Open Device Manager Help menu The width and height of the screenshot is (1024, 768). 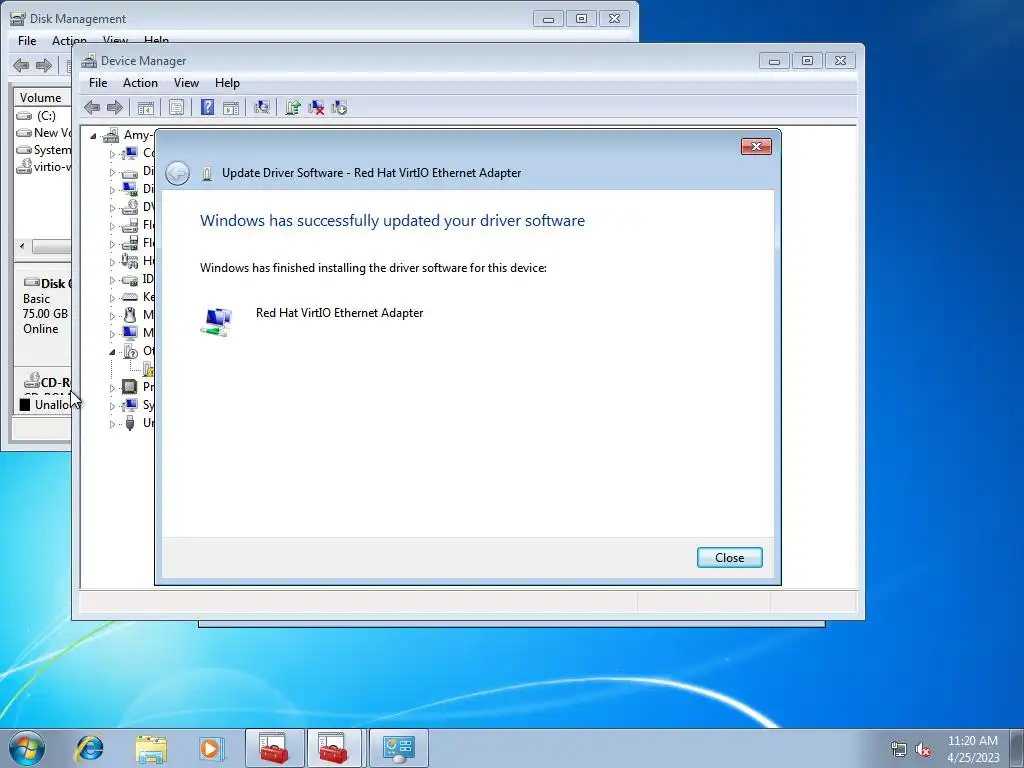tap(227, 83)
